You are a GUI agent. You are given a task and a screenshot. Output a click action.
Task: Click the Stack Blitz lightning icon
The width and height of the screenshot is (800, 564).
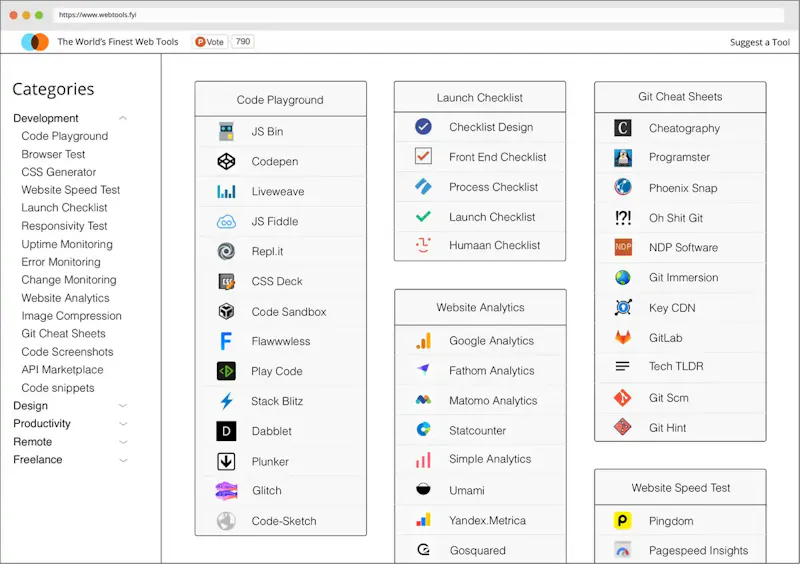pyautogui.click(x=227, y=401)
